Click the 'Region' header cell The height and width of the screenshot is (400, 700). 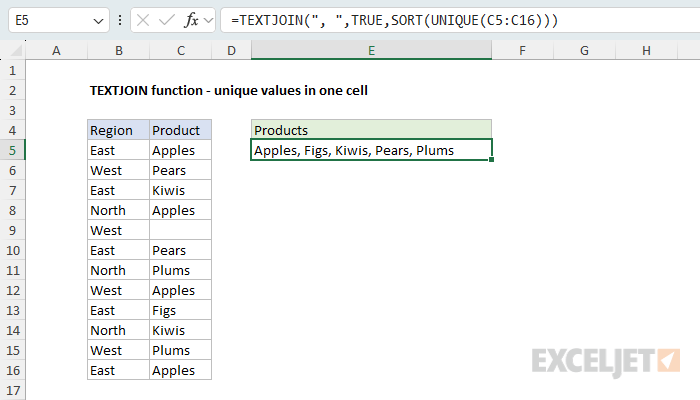(x=118, y=130)
